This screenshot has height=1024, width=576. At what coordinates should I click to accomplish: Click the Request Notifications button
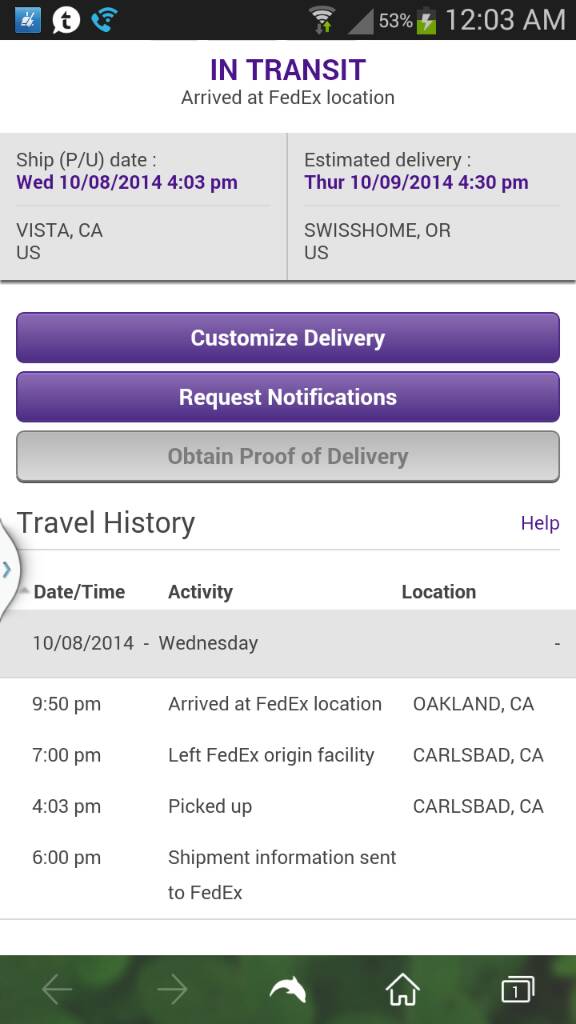(288, 397)
